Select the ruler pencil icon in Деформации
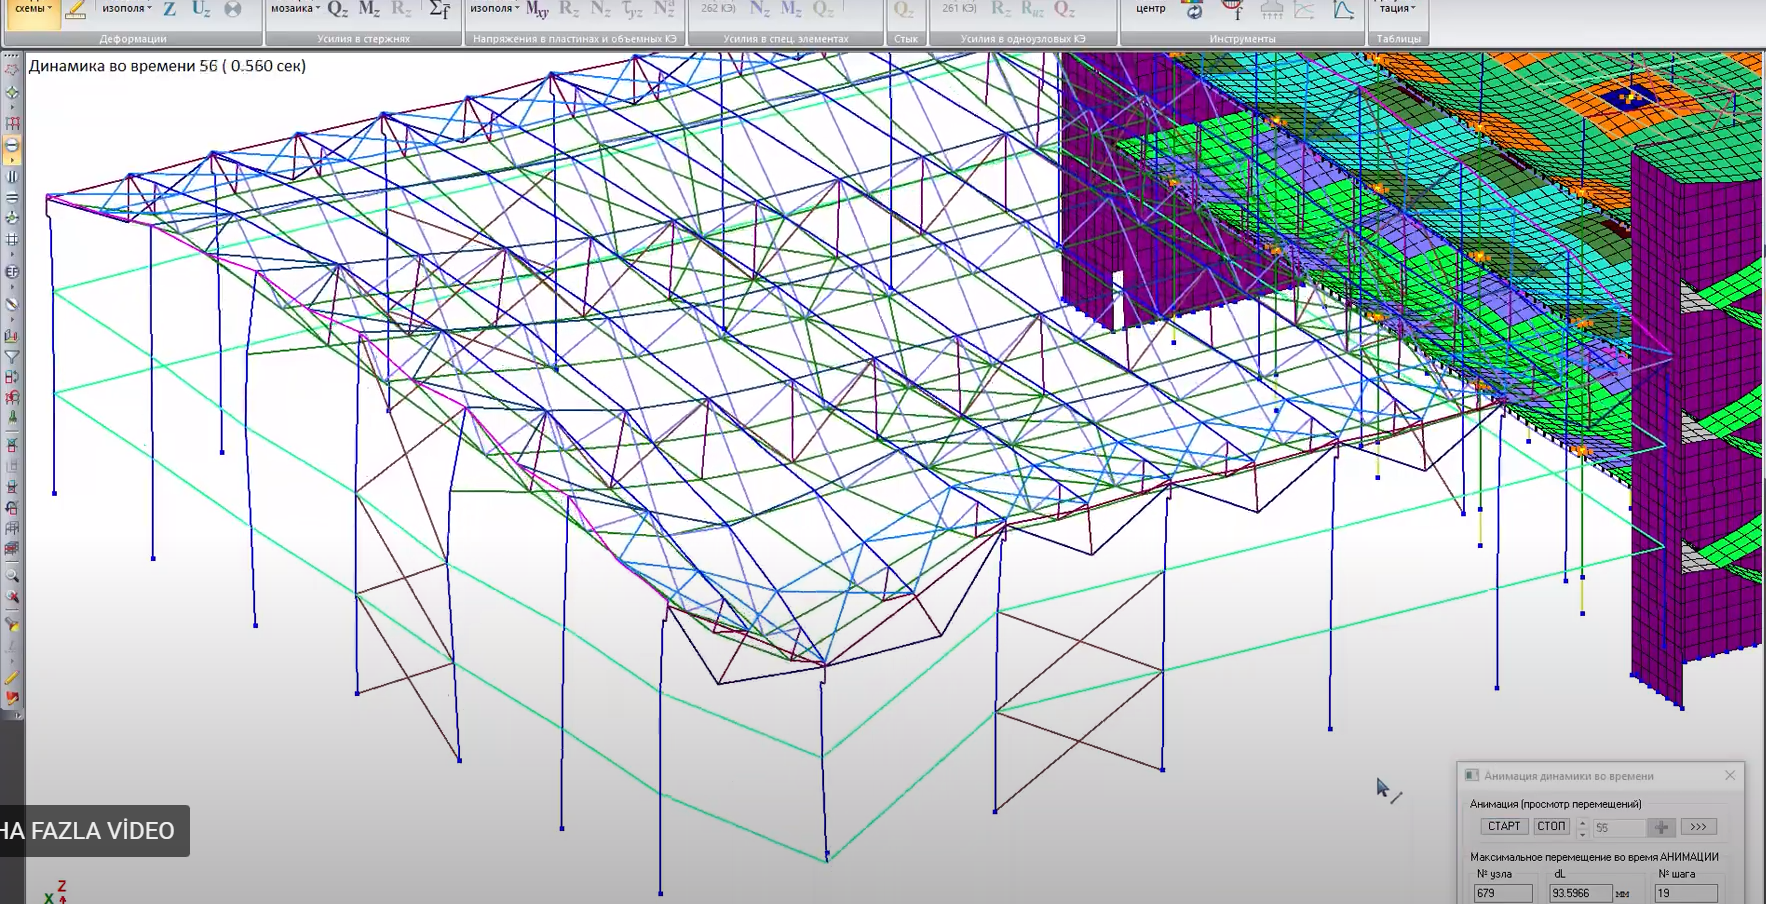 75,10
